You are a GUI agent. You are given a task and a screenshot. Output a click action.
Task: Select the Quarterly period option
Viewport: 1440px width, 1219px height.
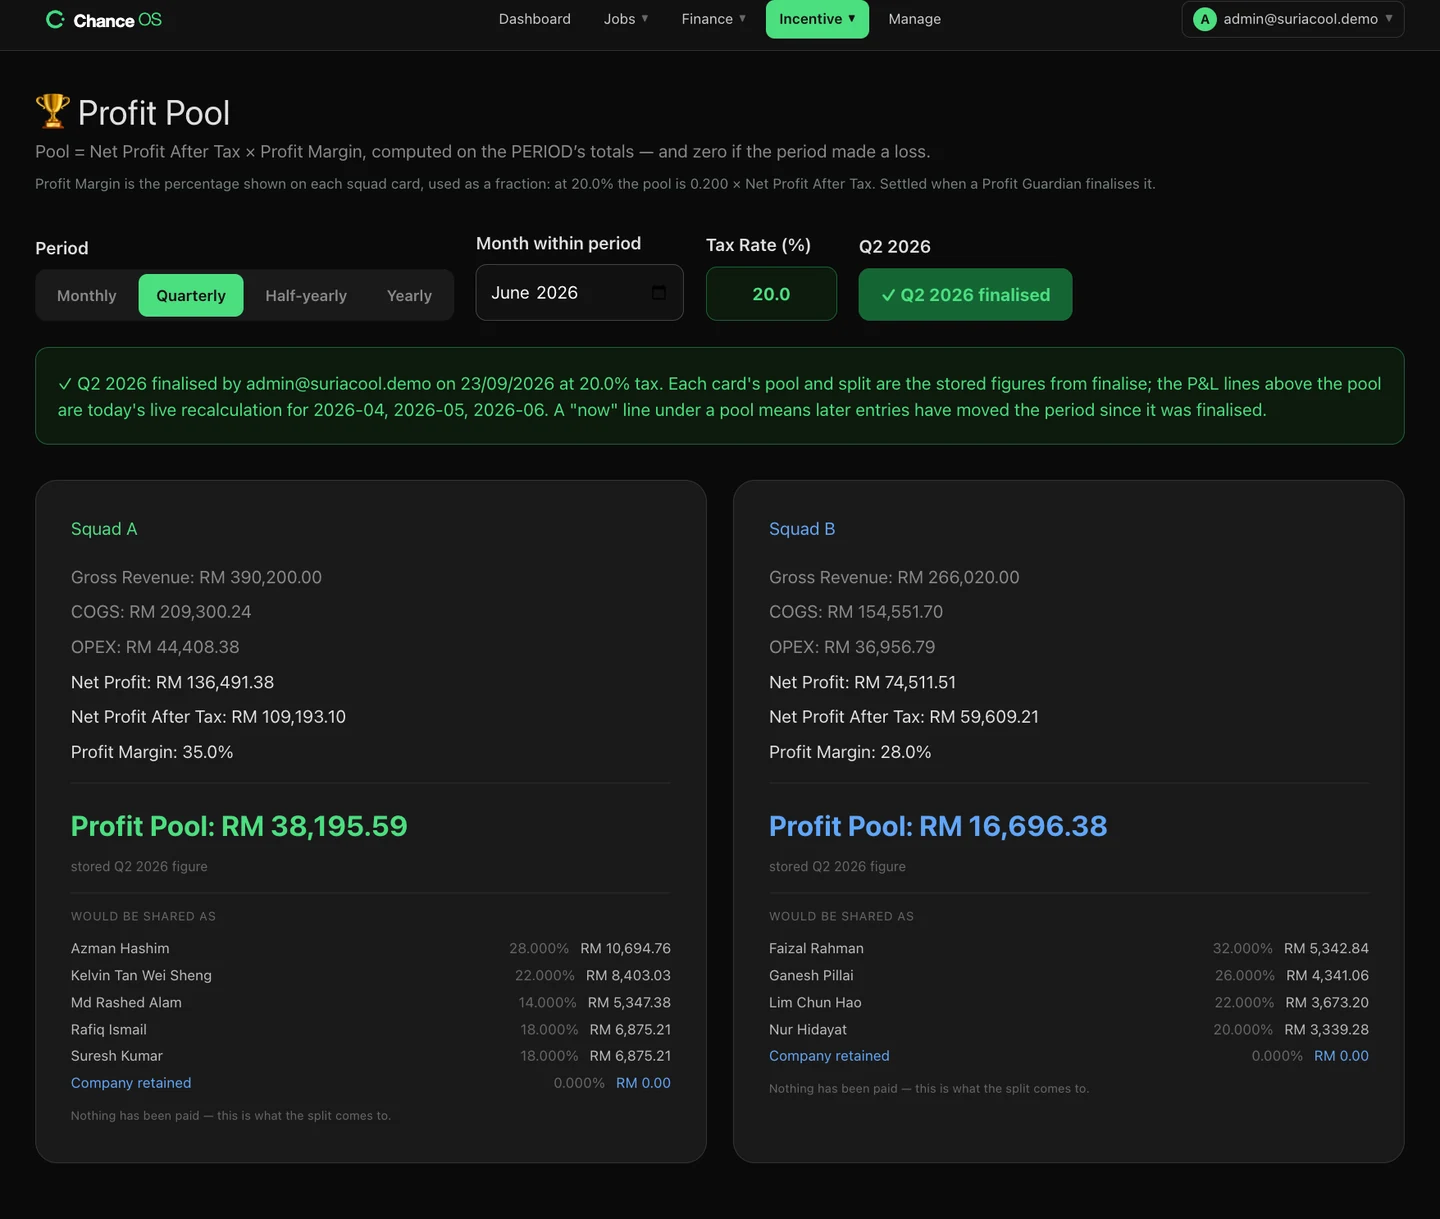click(191, 295)
